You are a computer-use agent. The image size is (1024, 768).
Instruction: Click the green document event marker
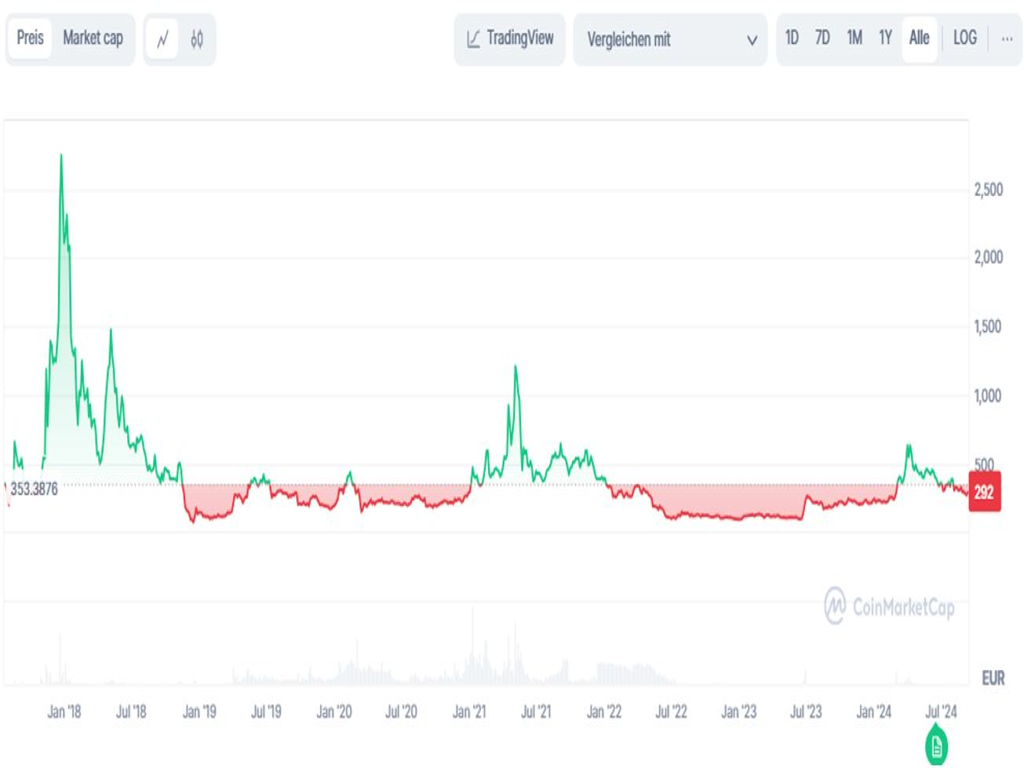click(937, 745)
